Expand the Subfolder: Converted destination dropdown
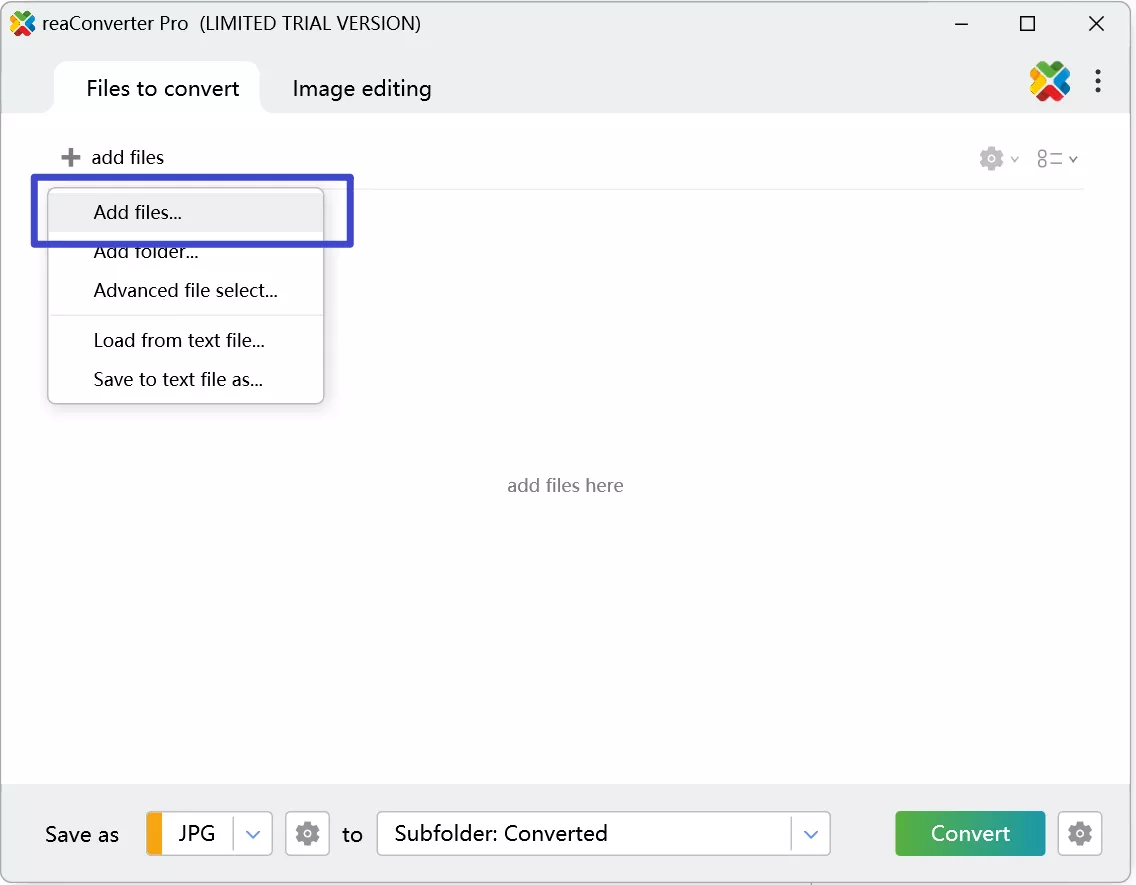The width and height of the screenshot is (1136, 885). tap(810, 833)
